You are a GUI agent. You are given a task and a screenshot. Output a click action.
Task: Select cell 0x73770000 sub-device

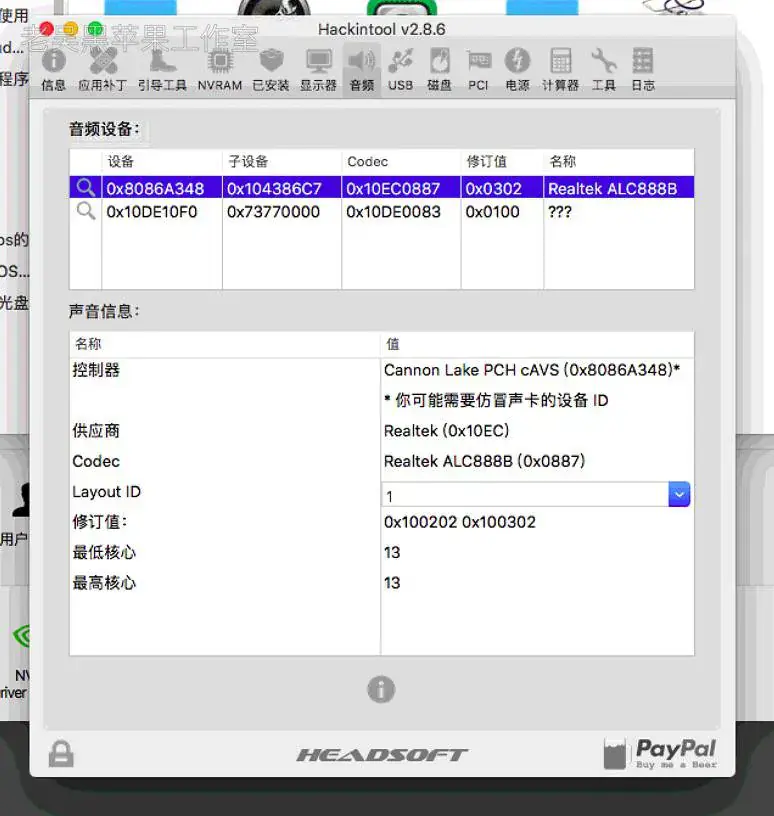coord(282,211)
